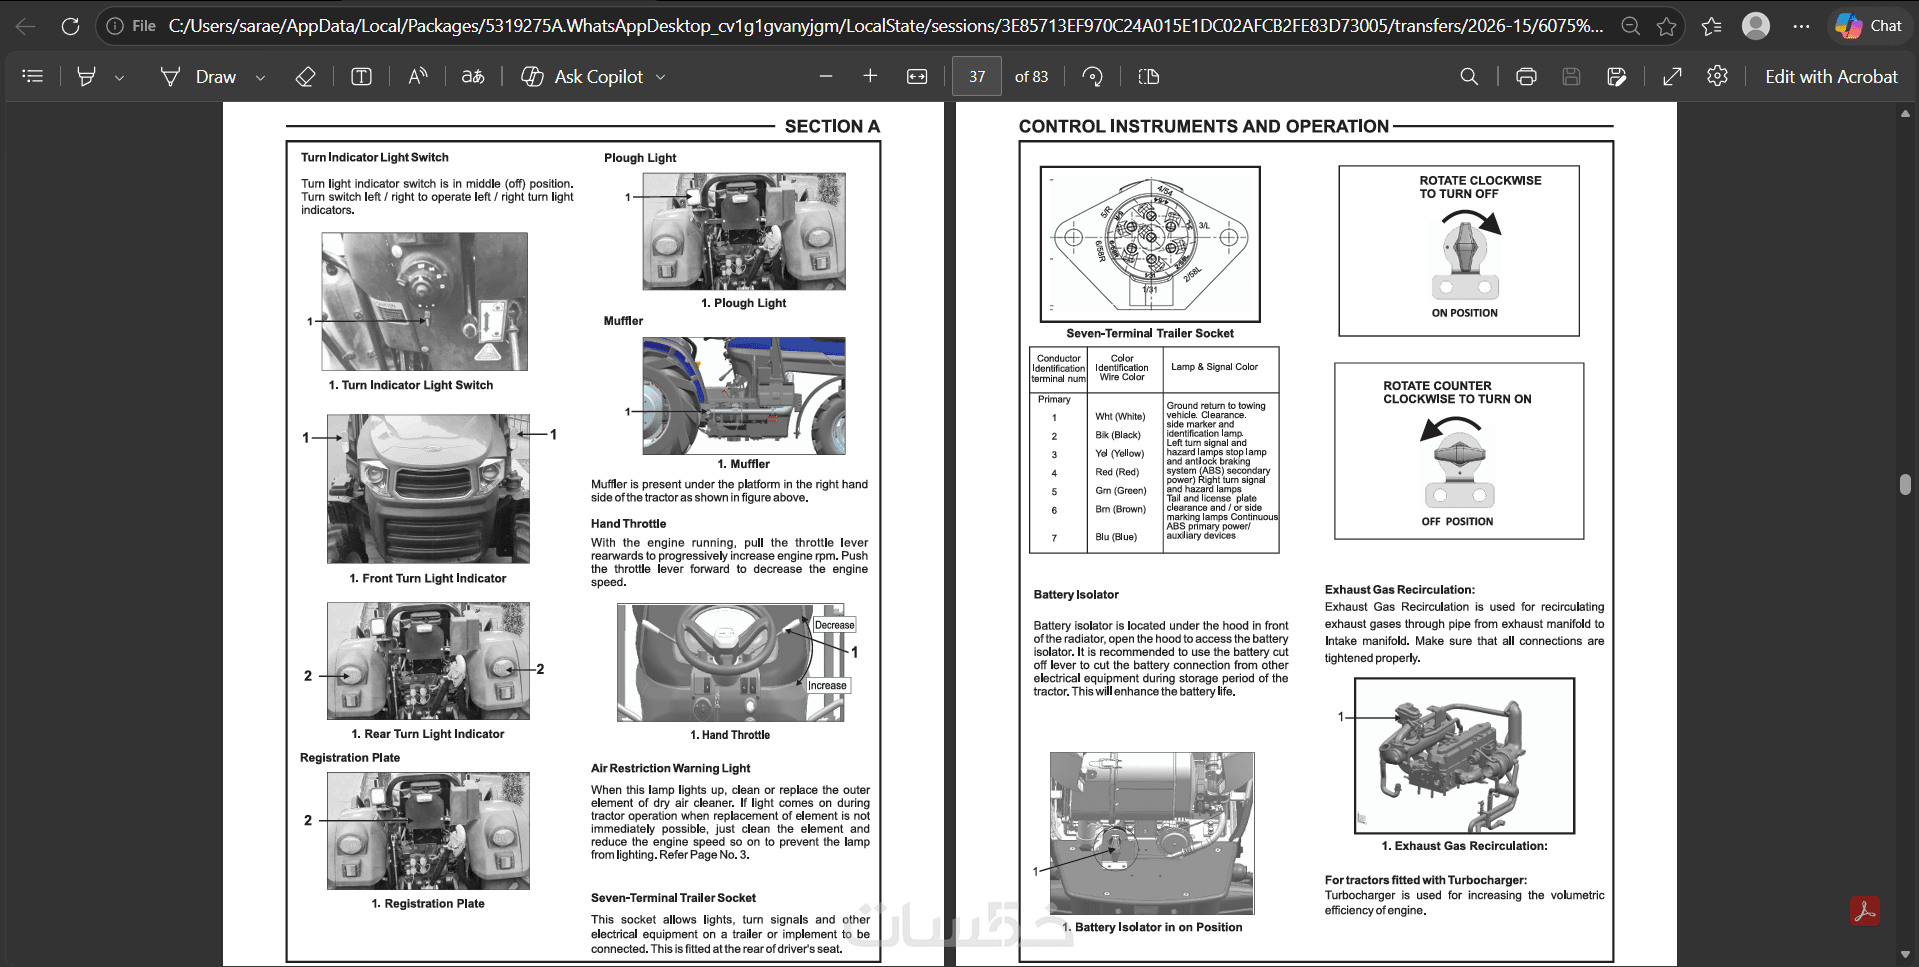Click the Save icon
This screenshot has width=1919, height=967.
pyautogui.click(x=1572, y=76)
